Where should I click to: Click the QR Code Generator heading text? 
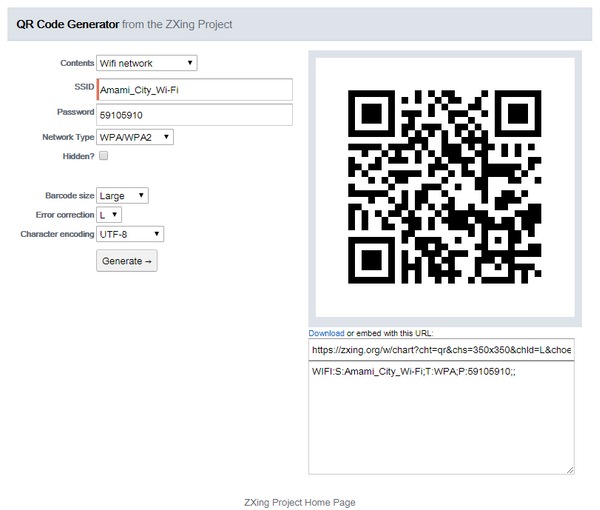click(x=68, y=24)
